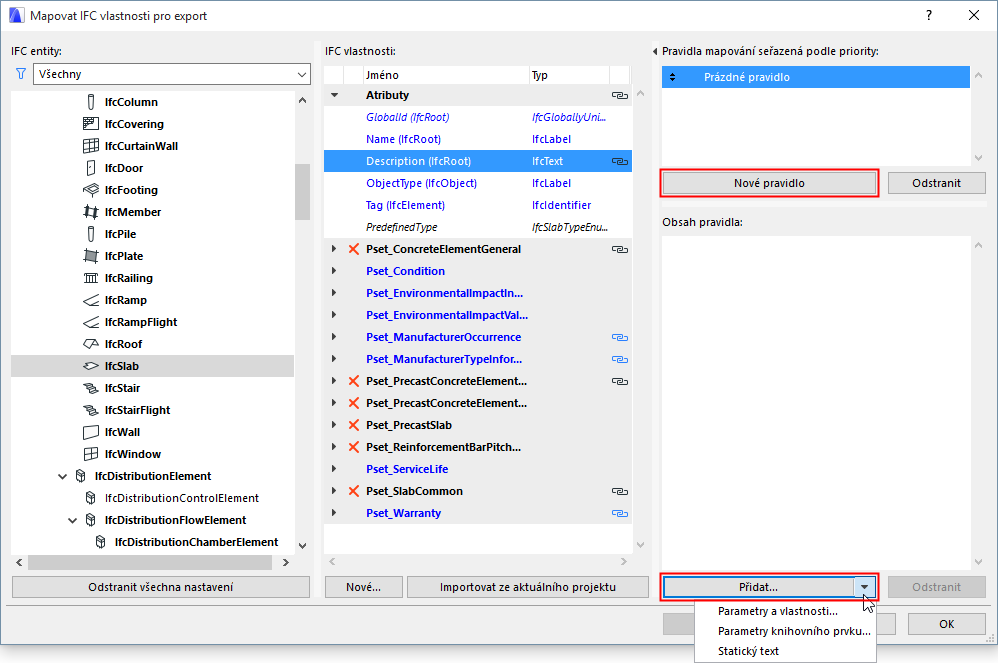Viewport: 998px width, 663px height.
Task: Select the IfcStairFlight entity icon
Action: click(x=91, y=410)
